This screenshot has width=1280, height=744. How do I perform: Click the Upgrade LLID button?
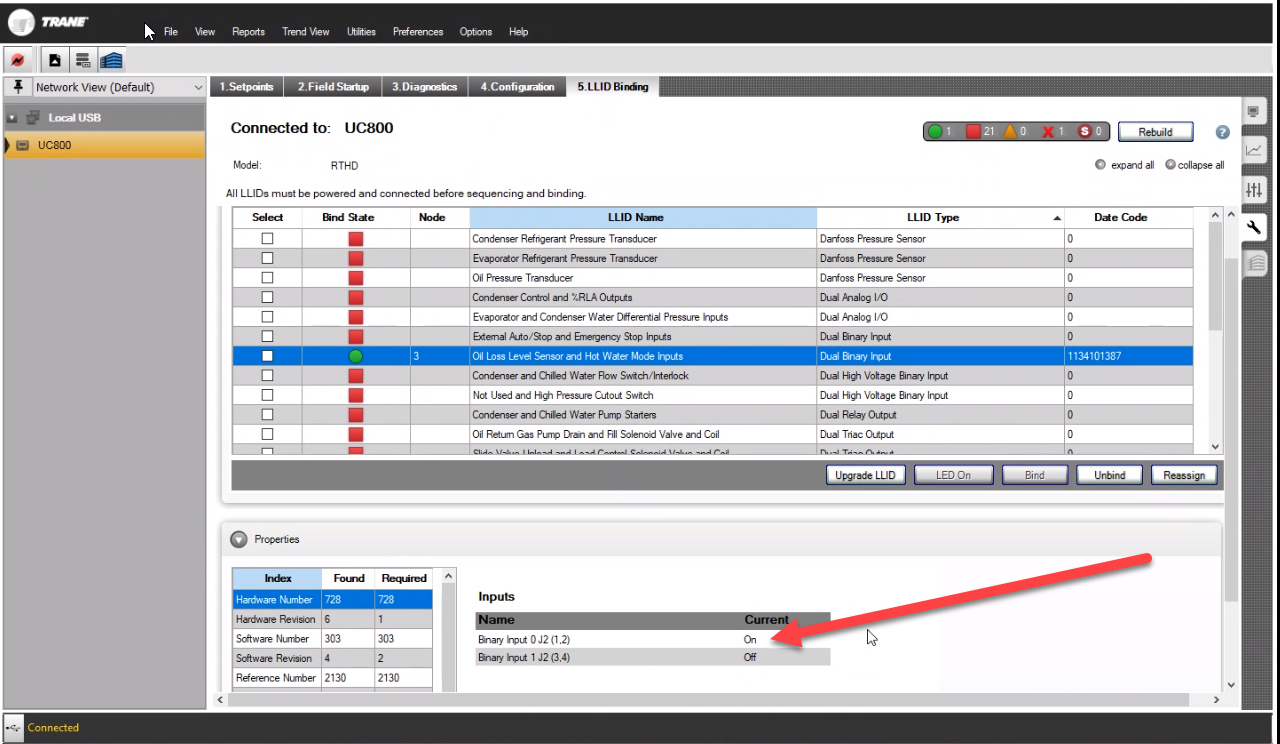[x=866, y=475]
